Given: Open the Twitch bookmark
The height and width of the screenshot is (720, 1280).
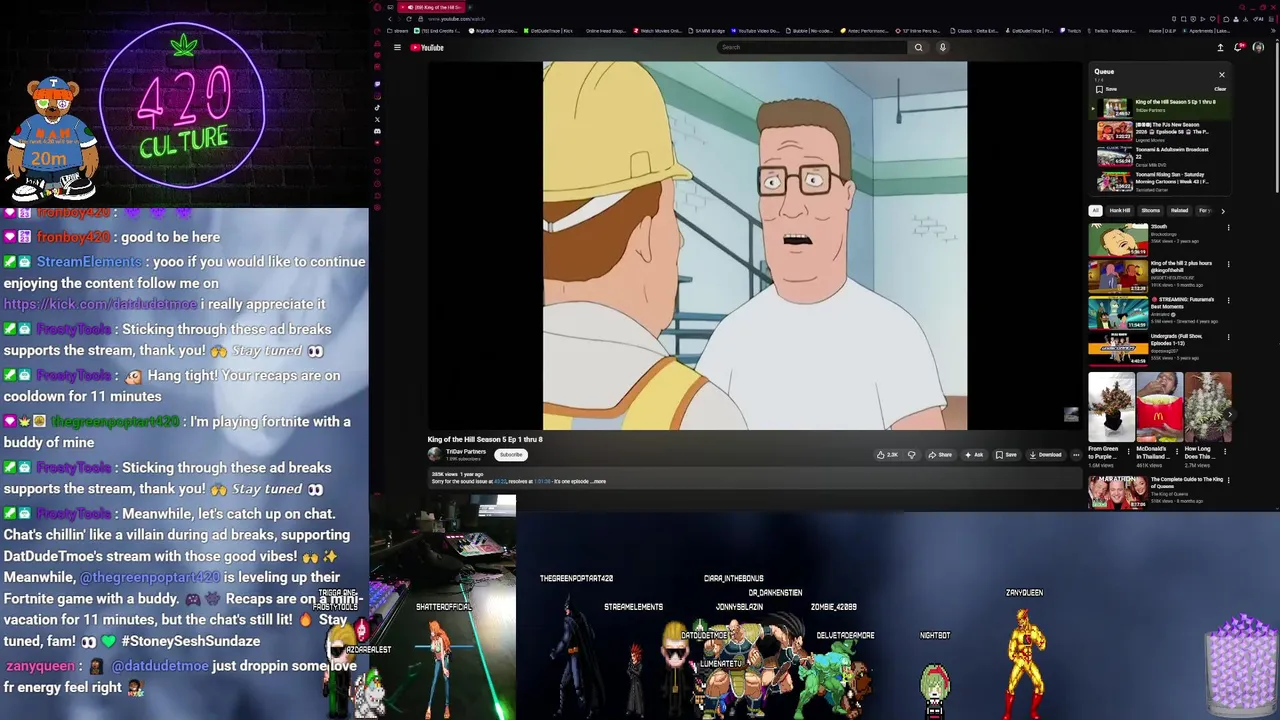Looking at the screenshot, I should pos(1071,31).
